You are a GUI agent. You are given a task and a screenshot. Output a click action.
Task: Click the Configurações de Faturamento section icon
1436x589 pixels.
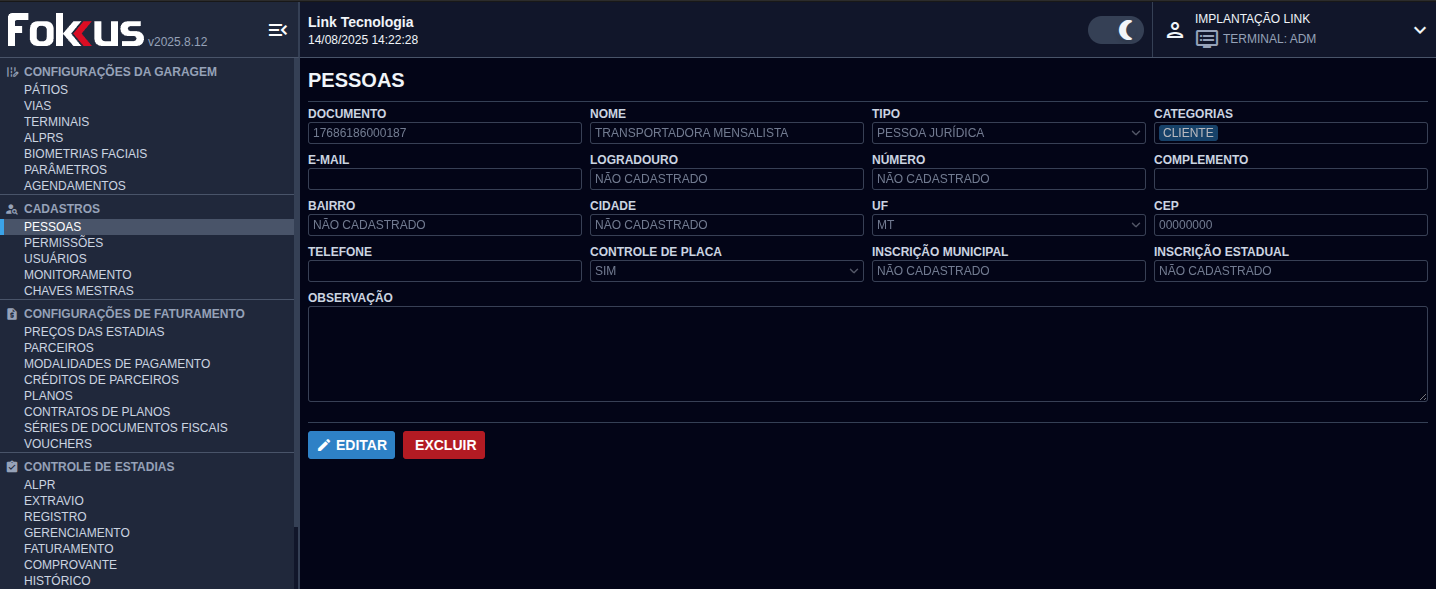point(12,314)
